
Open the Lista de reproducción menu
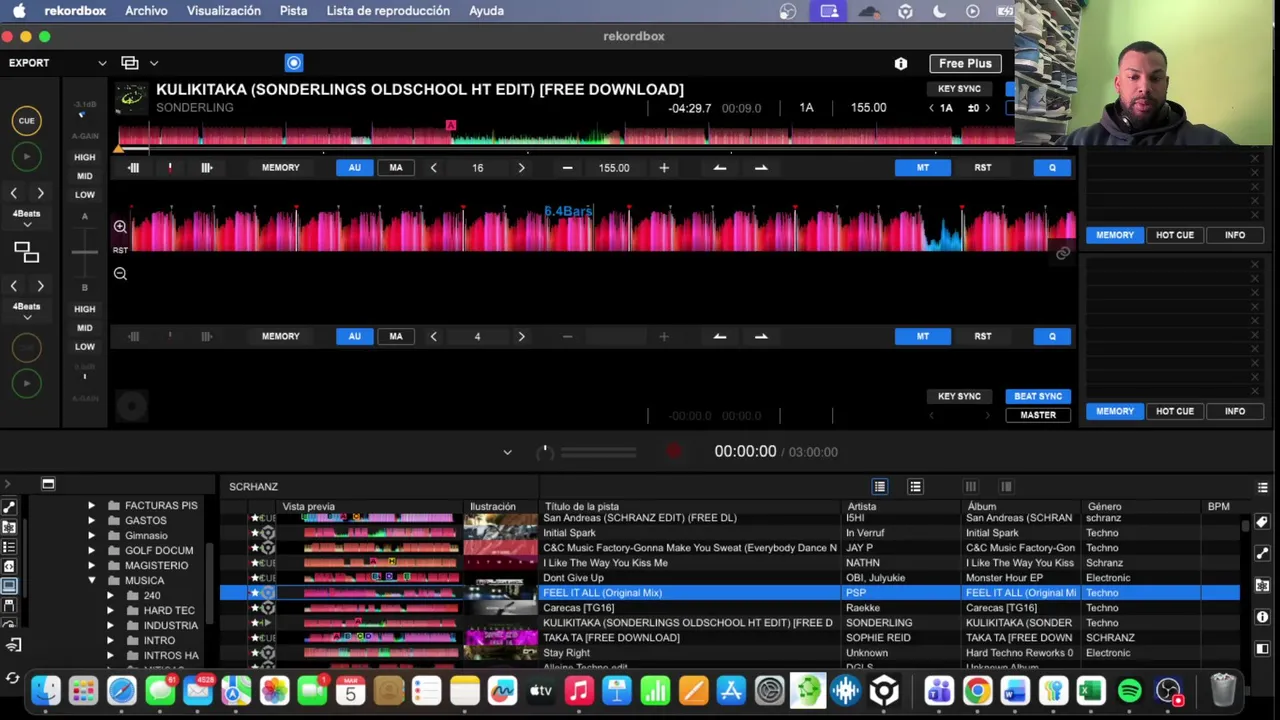click(388, 11)
